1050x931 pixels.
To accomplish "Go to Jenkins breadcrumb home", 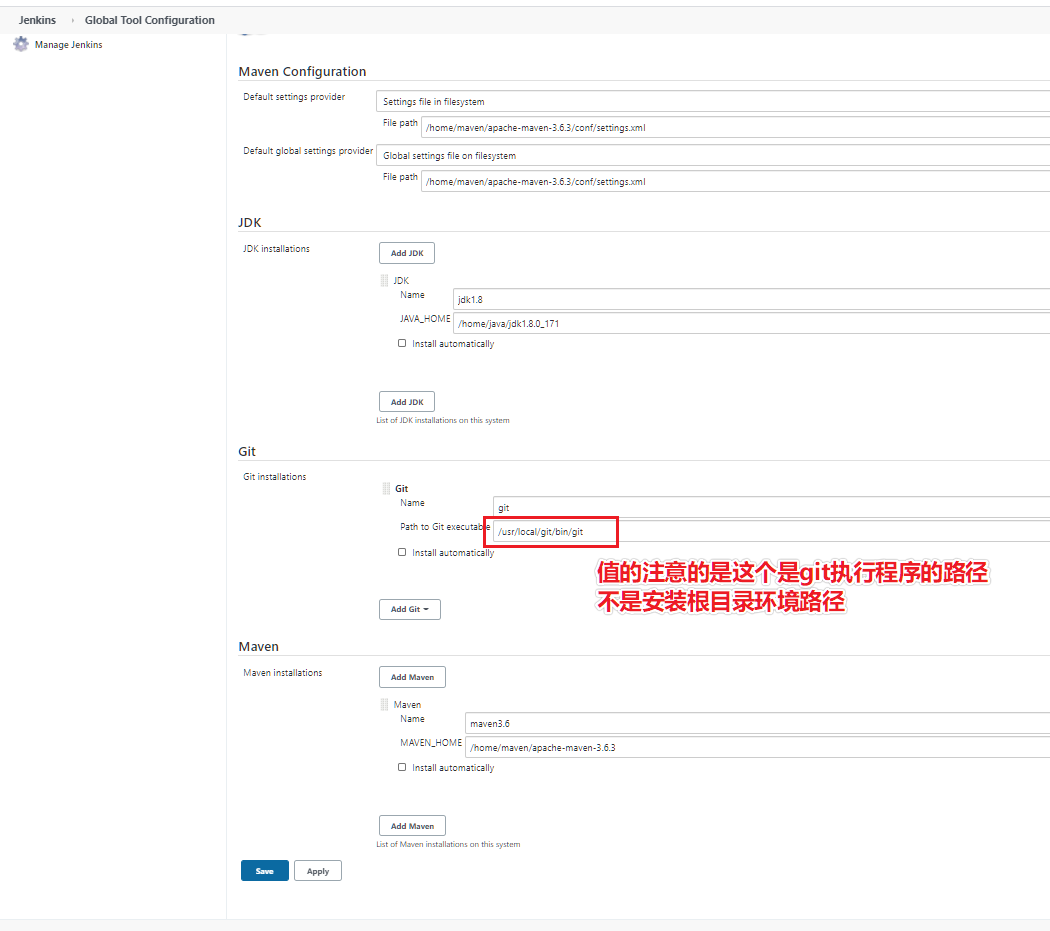I will click(x=38, y=20).
